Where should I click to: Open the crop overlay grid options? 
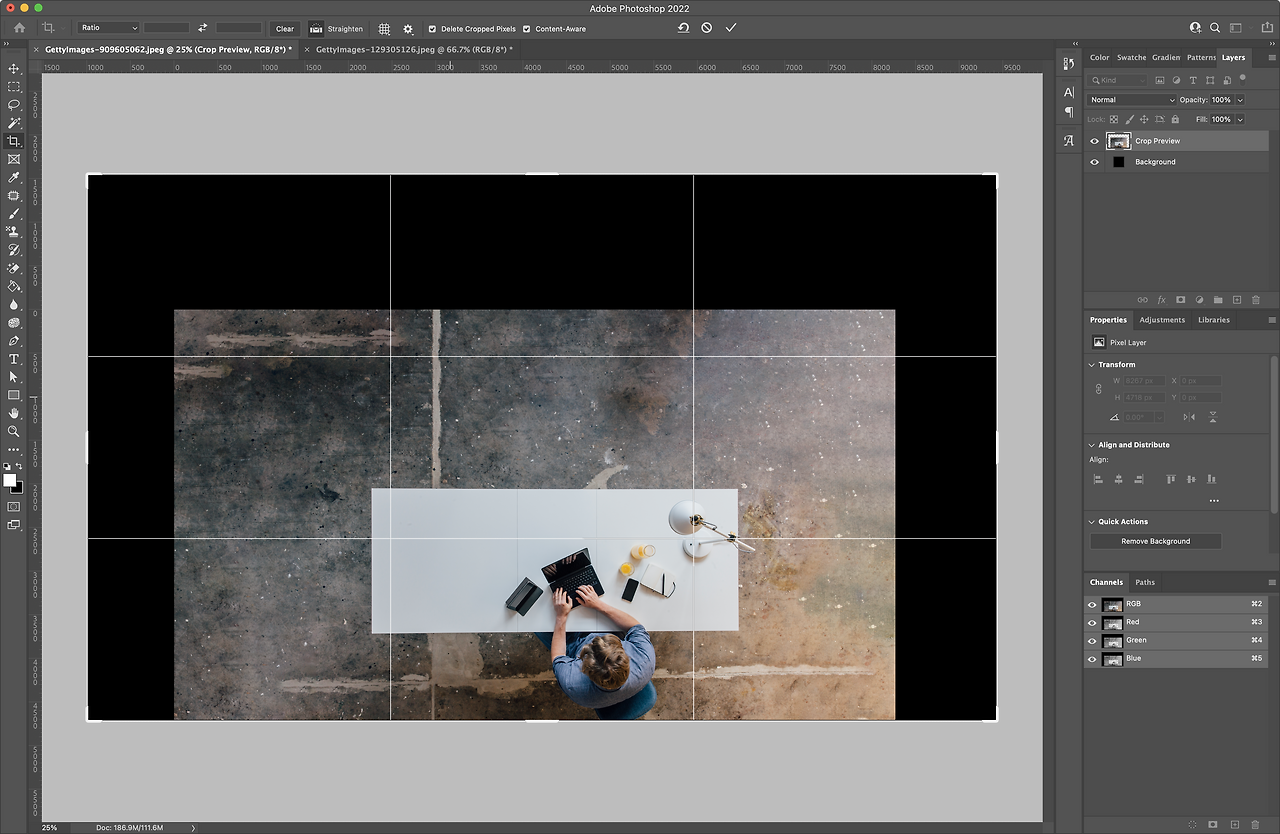pyautogui.click(x=384, y=29)
